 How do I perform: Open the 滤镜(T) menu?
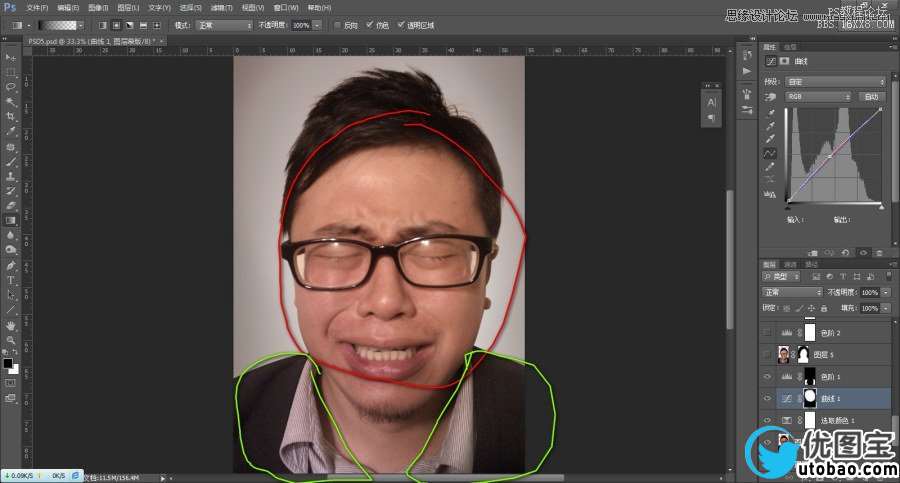(221, 8)
